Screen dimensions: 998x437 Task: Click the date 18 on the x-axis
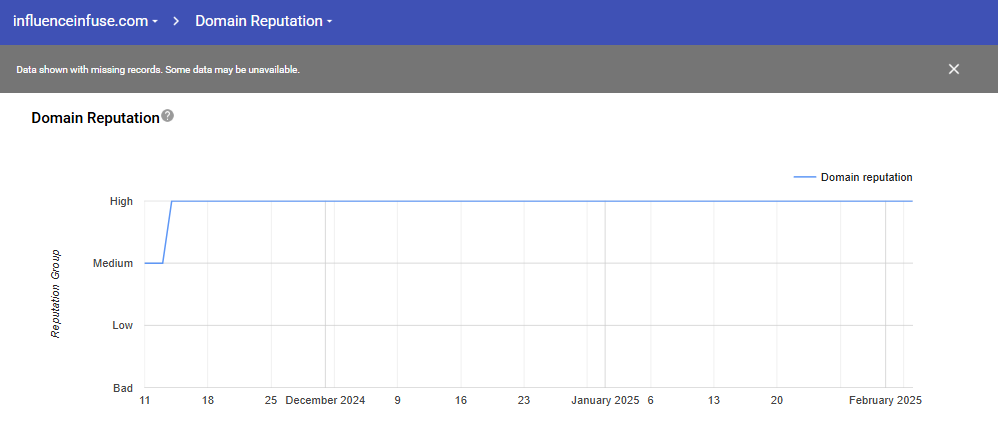208,400
